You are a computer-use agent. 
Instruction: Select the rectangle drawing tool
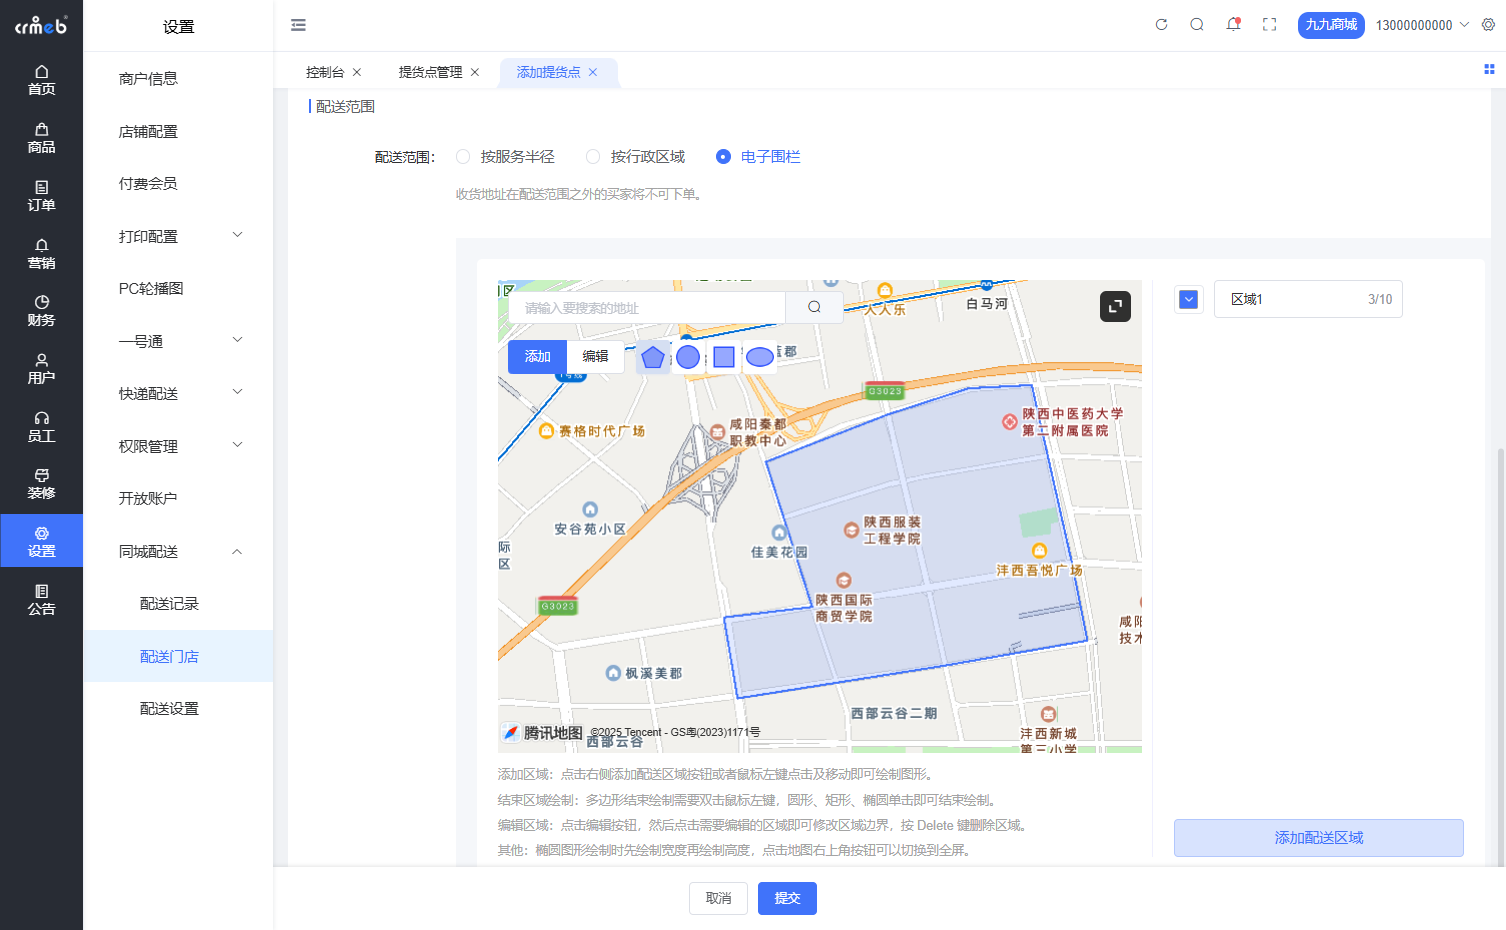[x=724, y=357]
